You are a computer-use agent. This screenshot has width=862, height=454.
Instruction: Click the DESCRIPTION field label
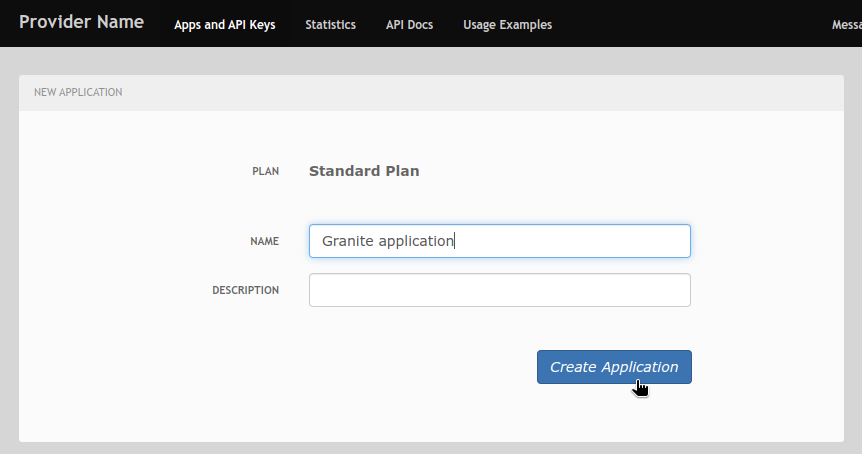pos(246,290)
